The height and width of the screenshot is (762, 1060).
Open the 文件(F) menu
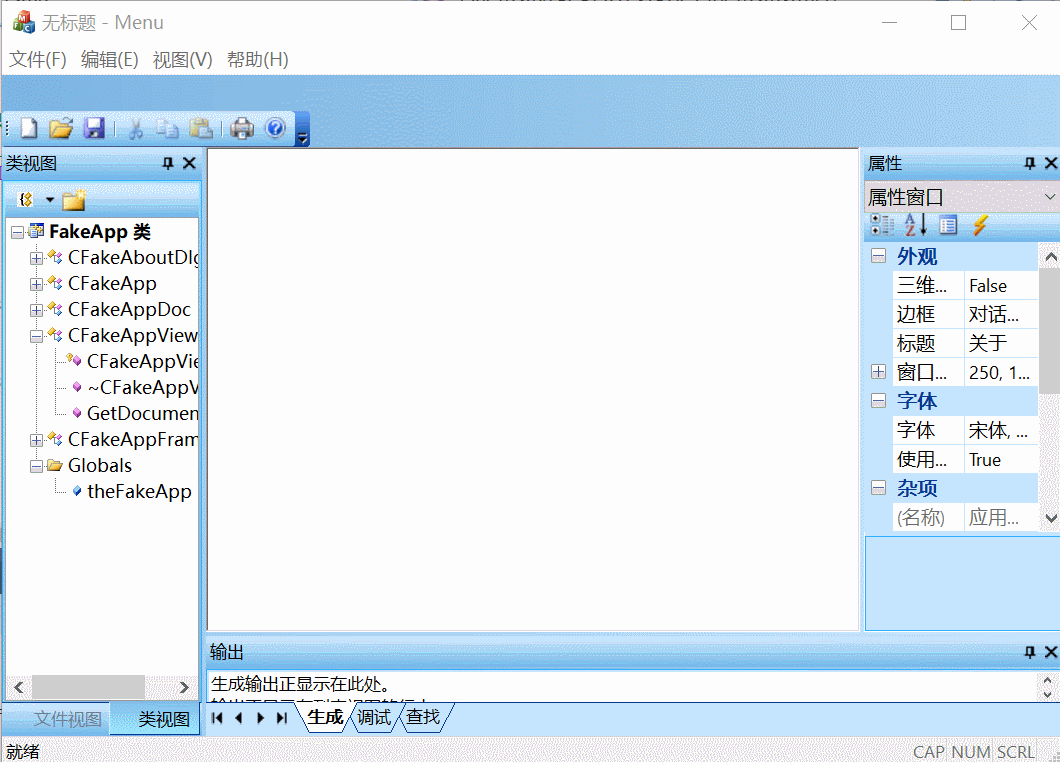[38, 59]
